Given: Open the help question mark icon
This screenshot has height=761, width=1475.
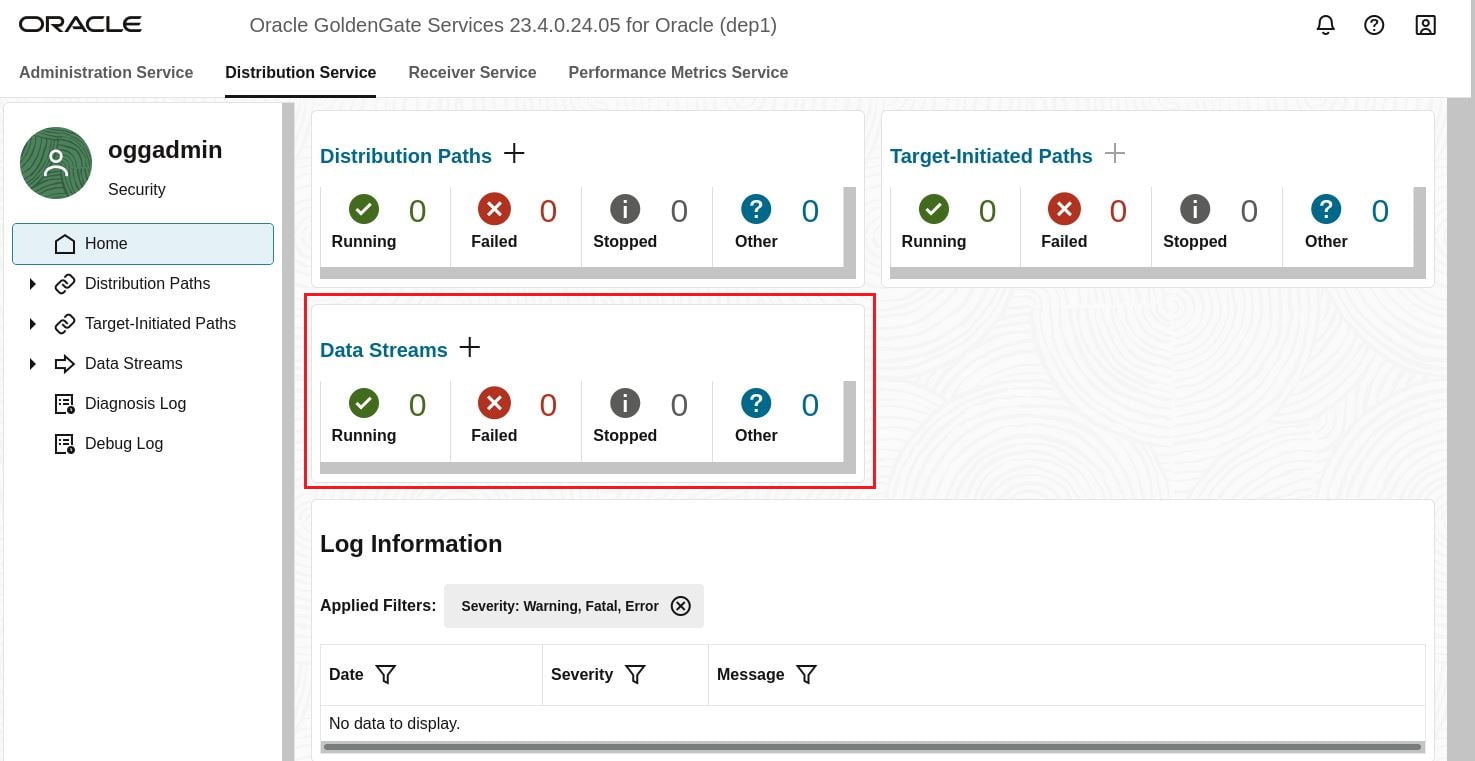Looking at the screenshot, I should point(1374,25).
